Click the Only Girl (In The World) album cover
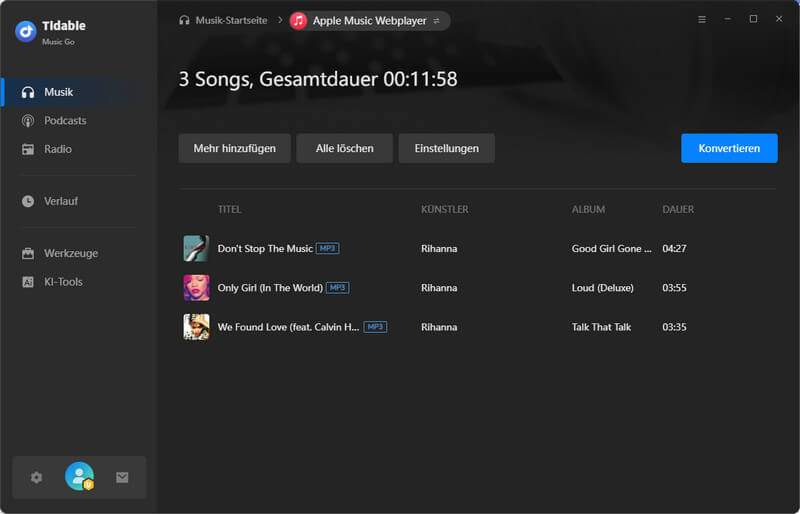The image size is (800, 514). pyautogui.click(x=196, y=288)
